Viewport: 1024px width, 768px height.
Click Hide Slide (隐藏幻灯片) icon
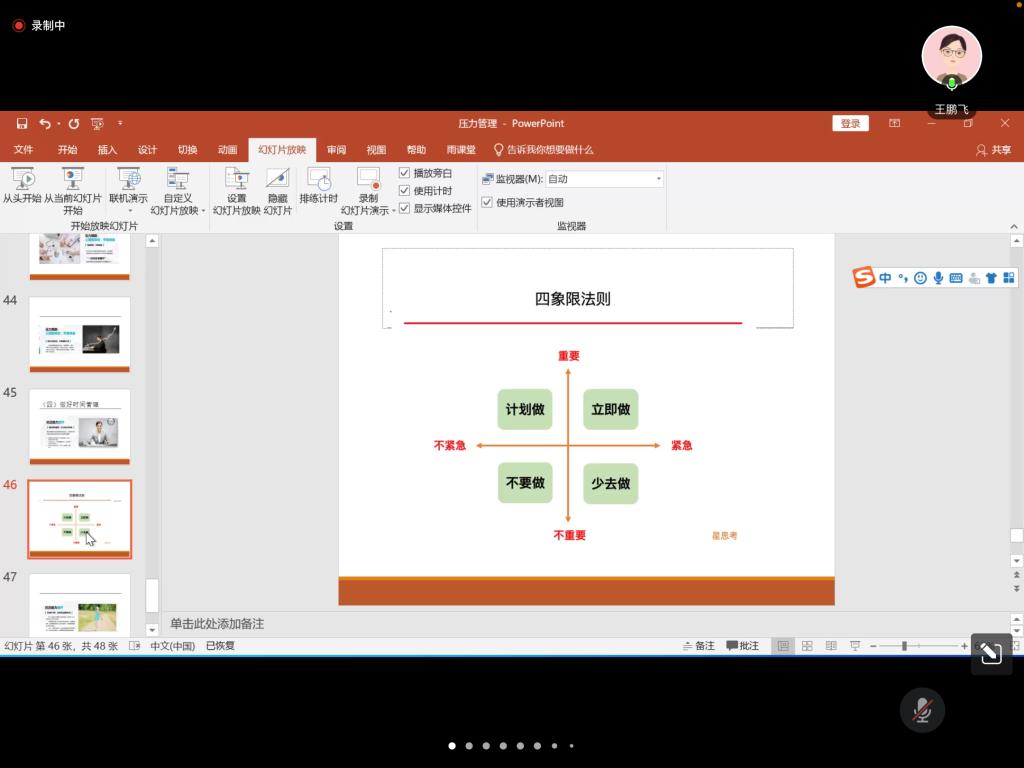coord(277,187)
